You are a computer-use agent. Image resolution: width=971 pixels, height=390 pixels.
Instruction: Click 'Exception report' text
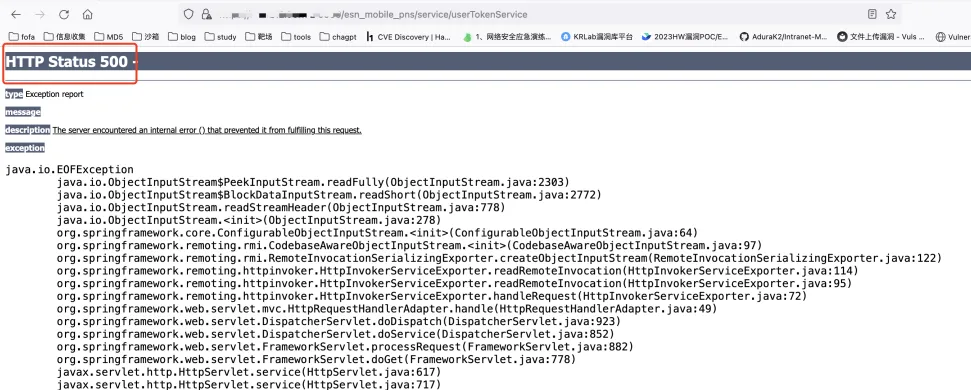click(x=54, y=94)
